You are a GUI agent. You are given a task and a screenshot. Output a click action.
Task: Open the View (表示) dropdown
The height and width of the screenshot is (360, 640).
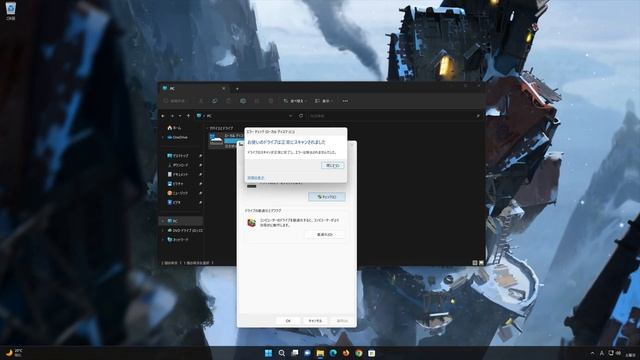click(323, 101)
